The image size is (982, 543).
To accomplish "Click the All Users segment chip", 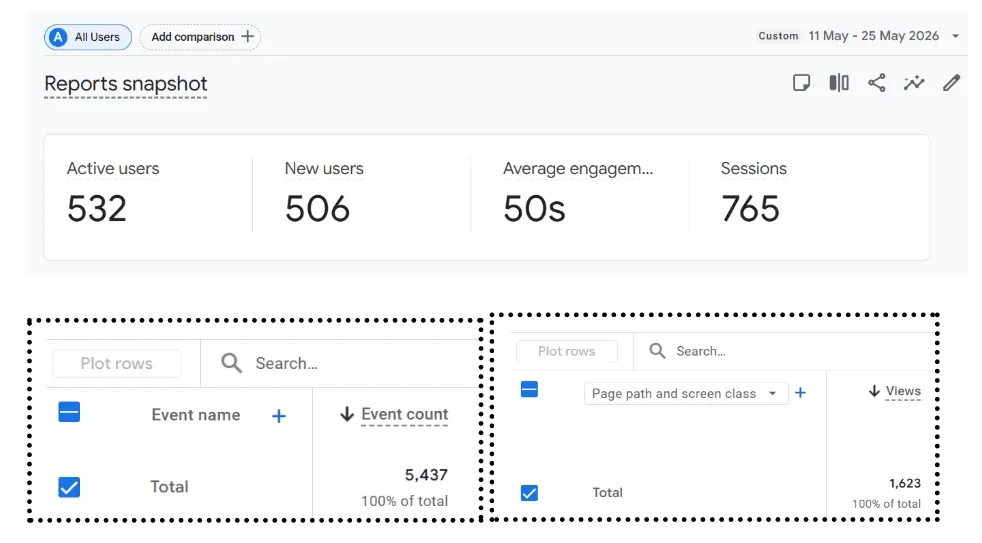I will 88,37.
